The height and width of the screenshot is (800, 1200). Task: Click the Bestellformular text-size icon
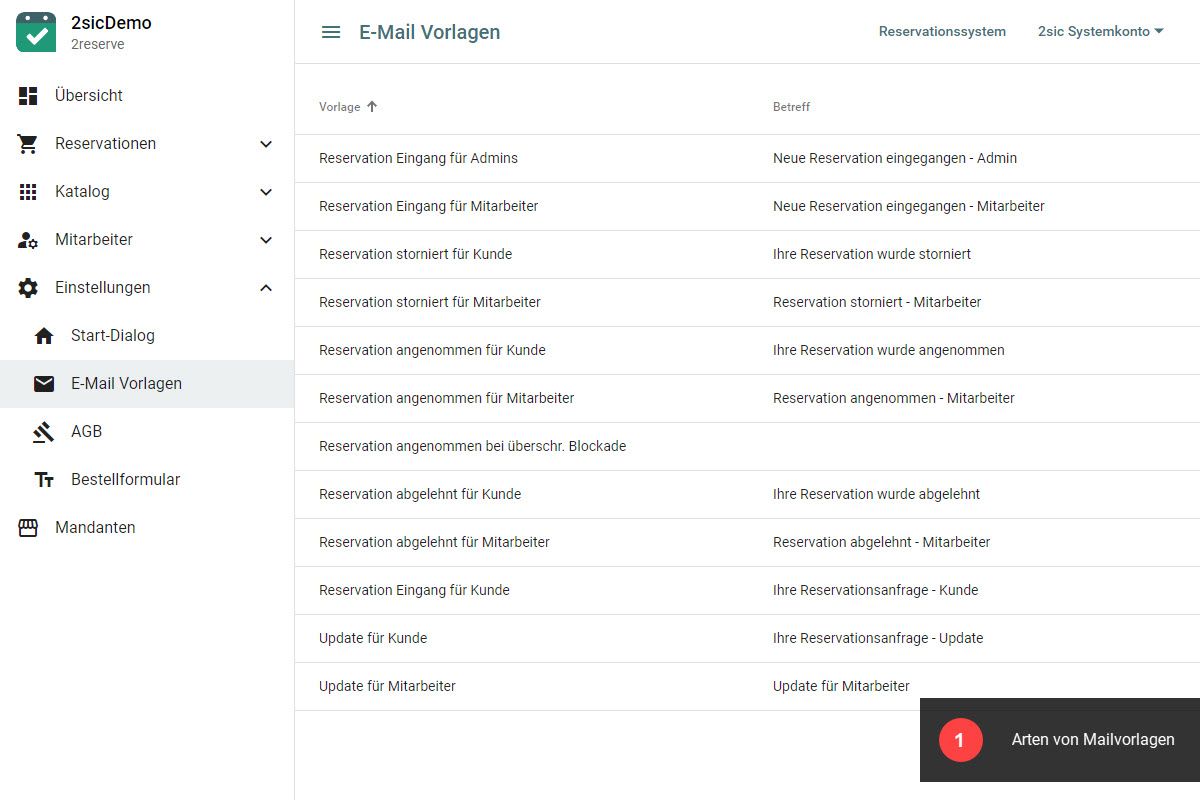click(x=44, y=480)
